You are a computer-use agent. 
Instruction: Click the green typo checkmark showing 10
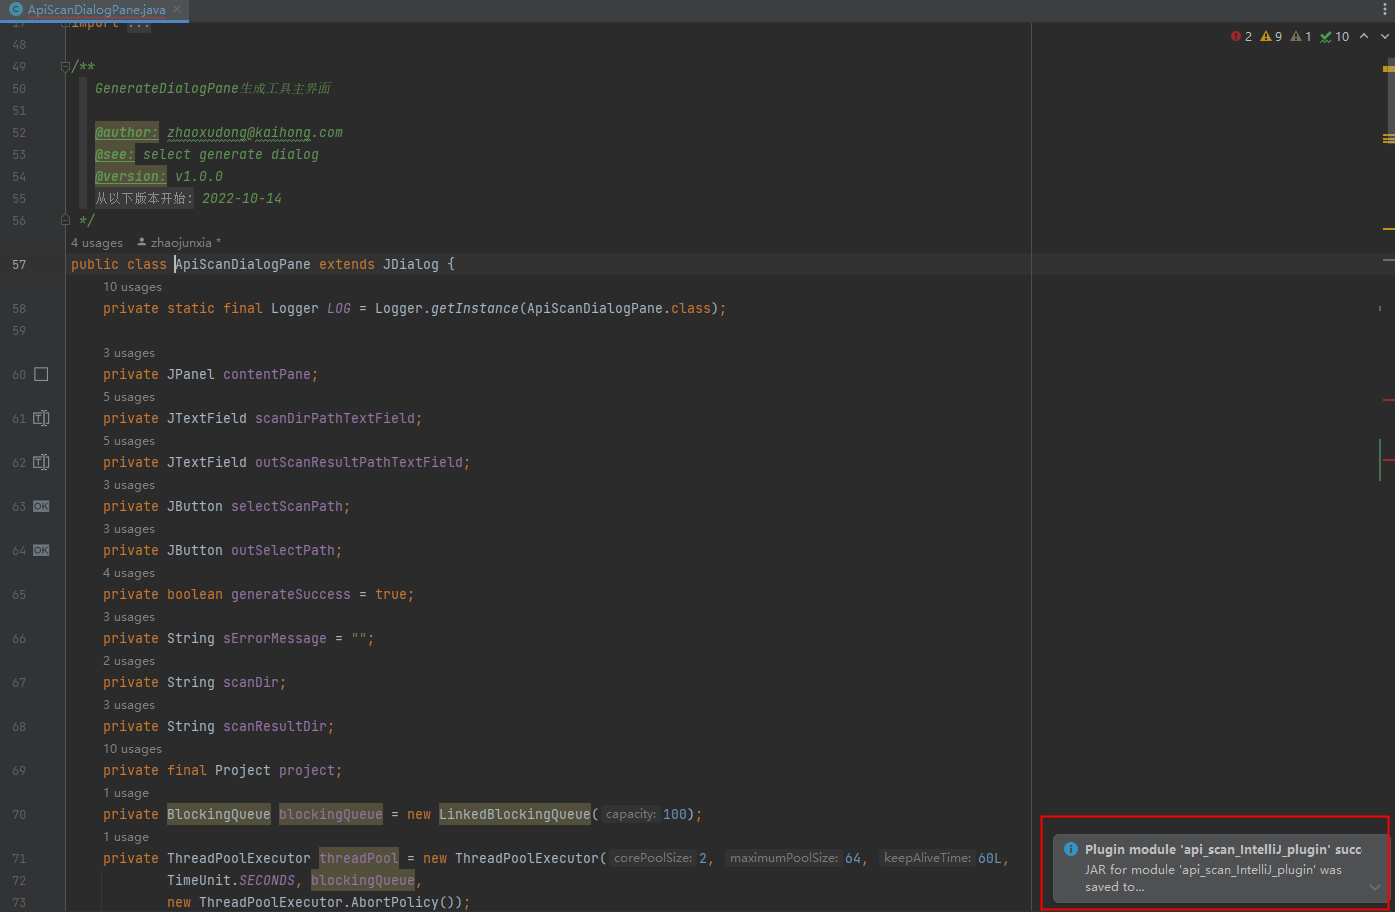coord(1334,36)
